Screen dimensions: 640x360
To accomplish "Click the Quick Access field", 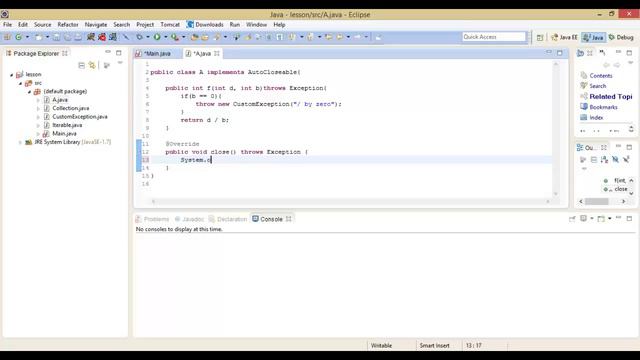I will pyautogui.click(x=494, y=37).
